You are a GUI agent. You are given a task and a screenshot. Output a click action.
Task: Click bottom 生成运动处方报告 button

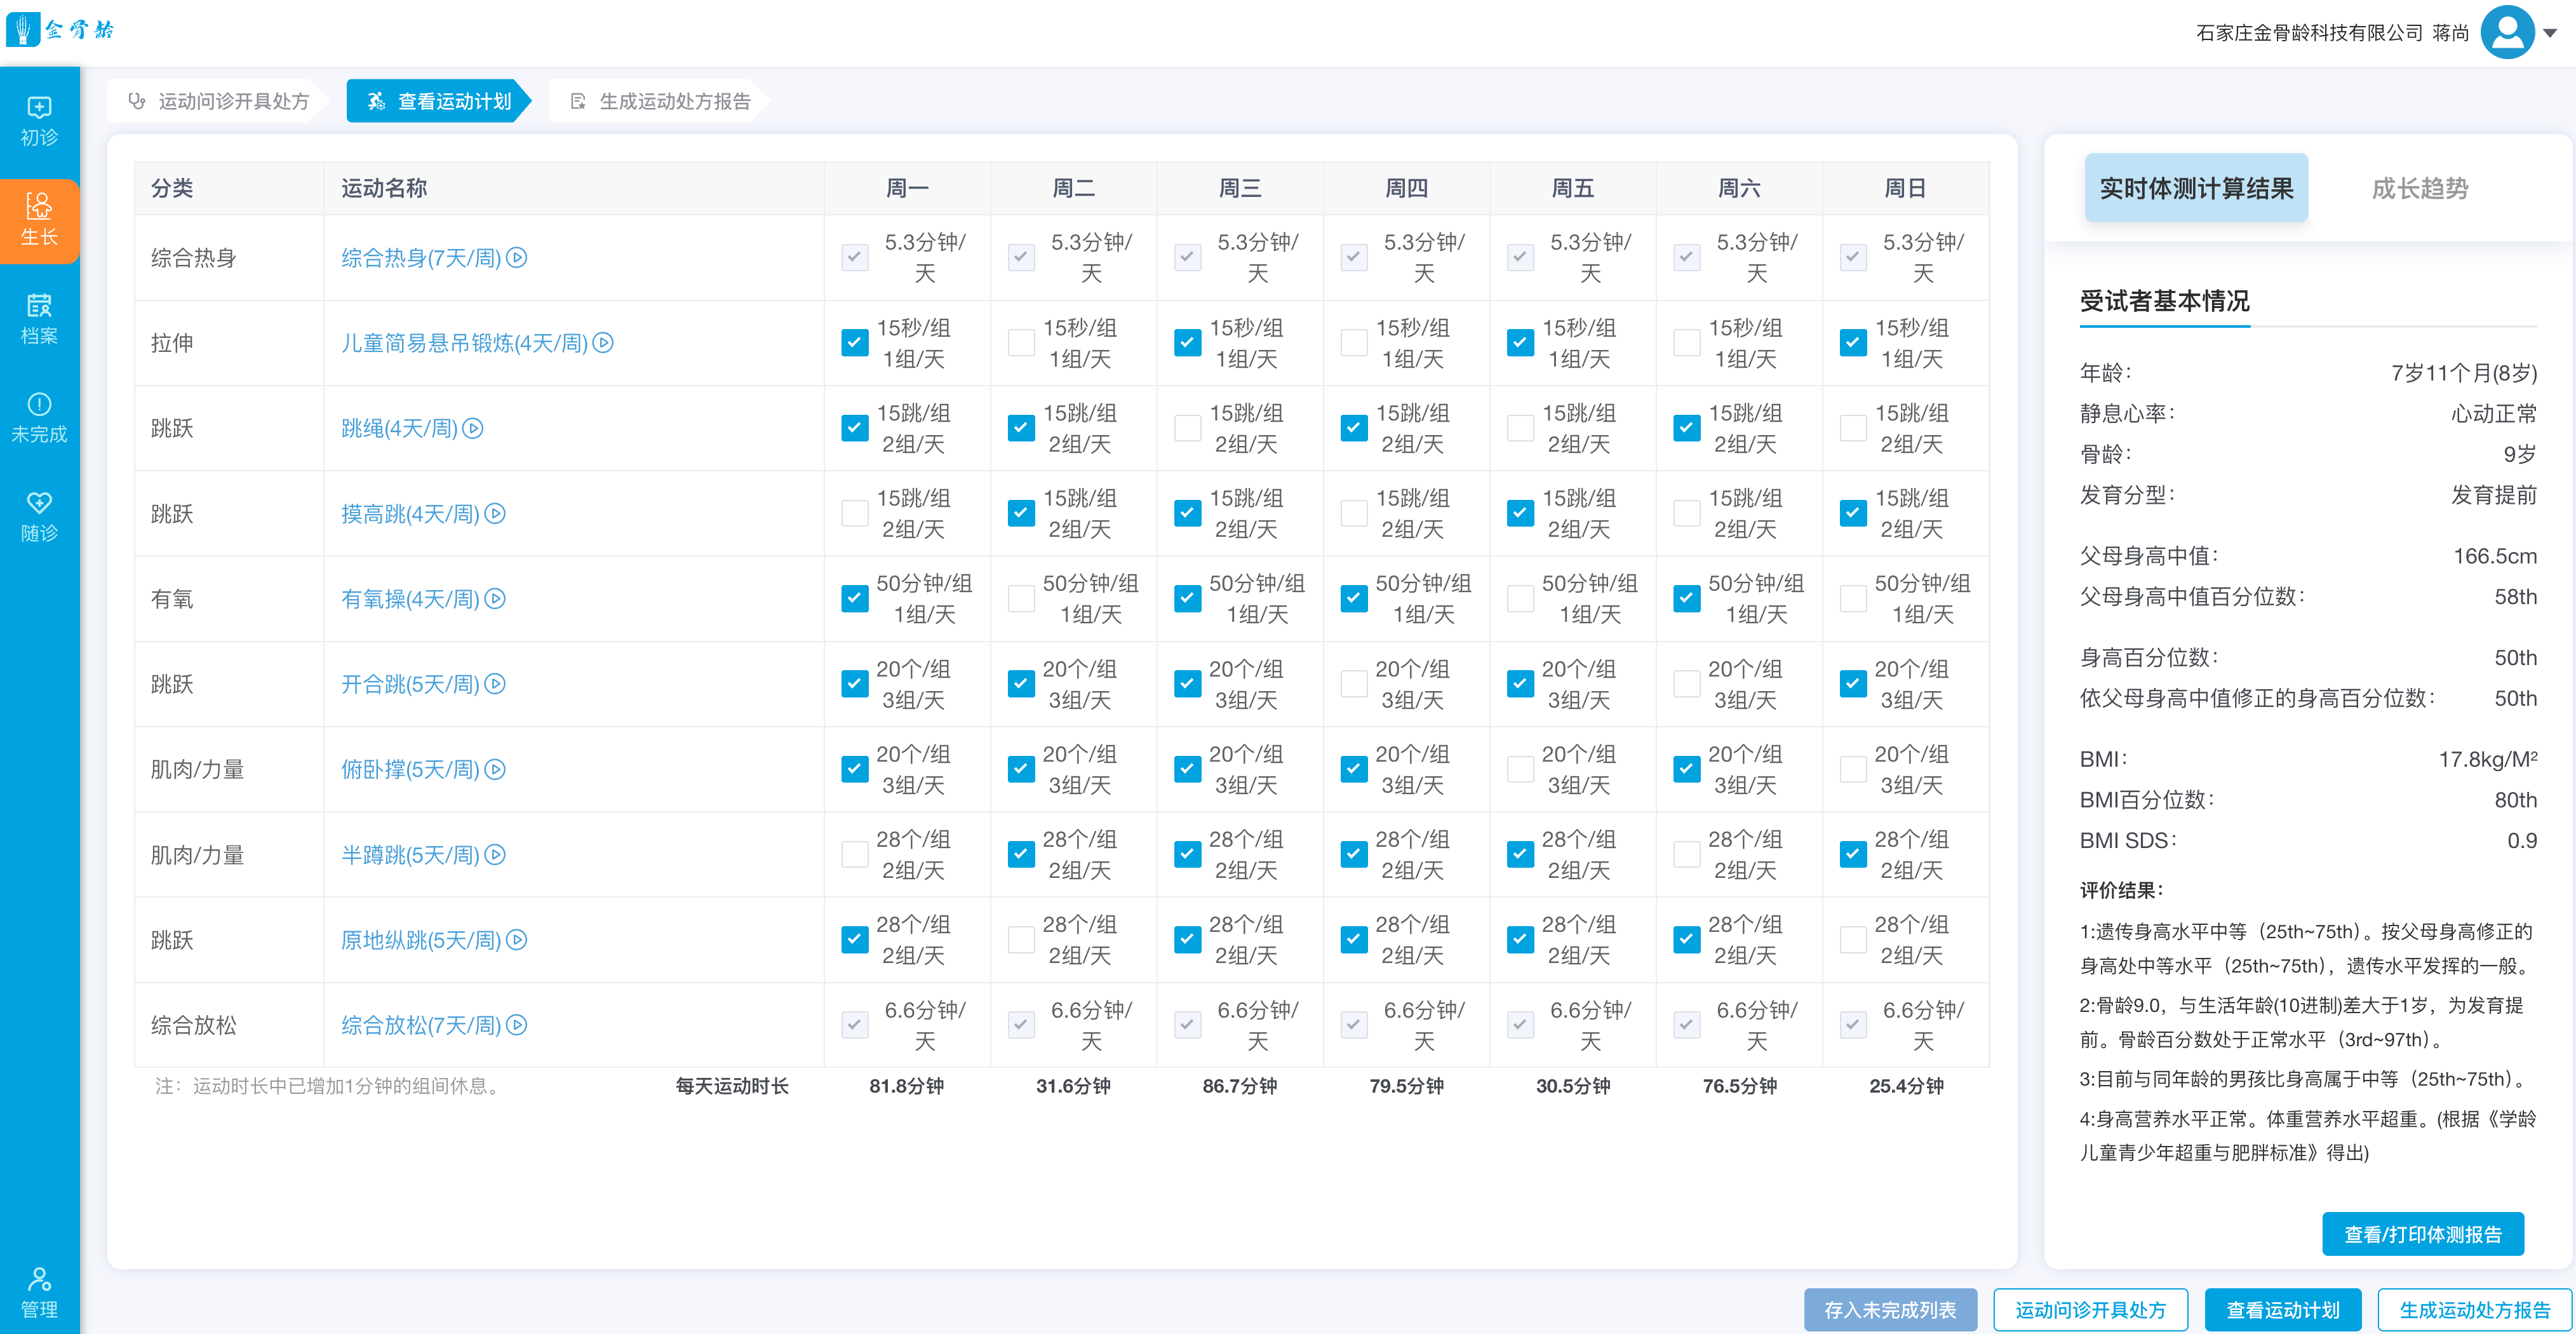pyautogui.click(x=2474, y=1310)
